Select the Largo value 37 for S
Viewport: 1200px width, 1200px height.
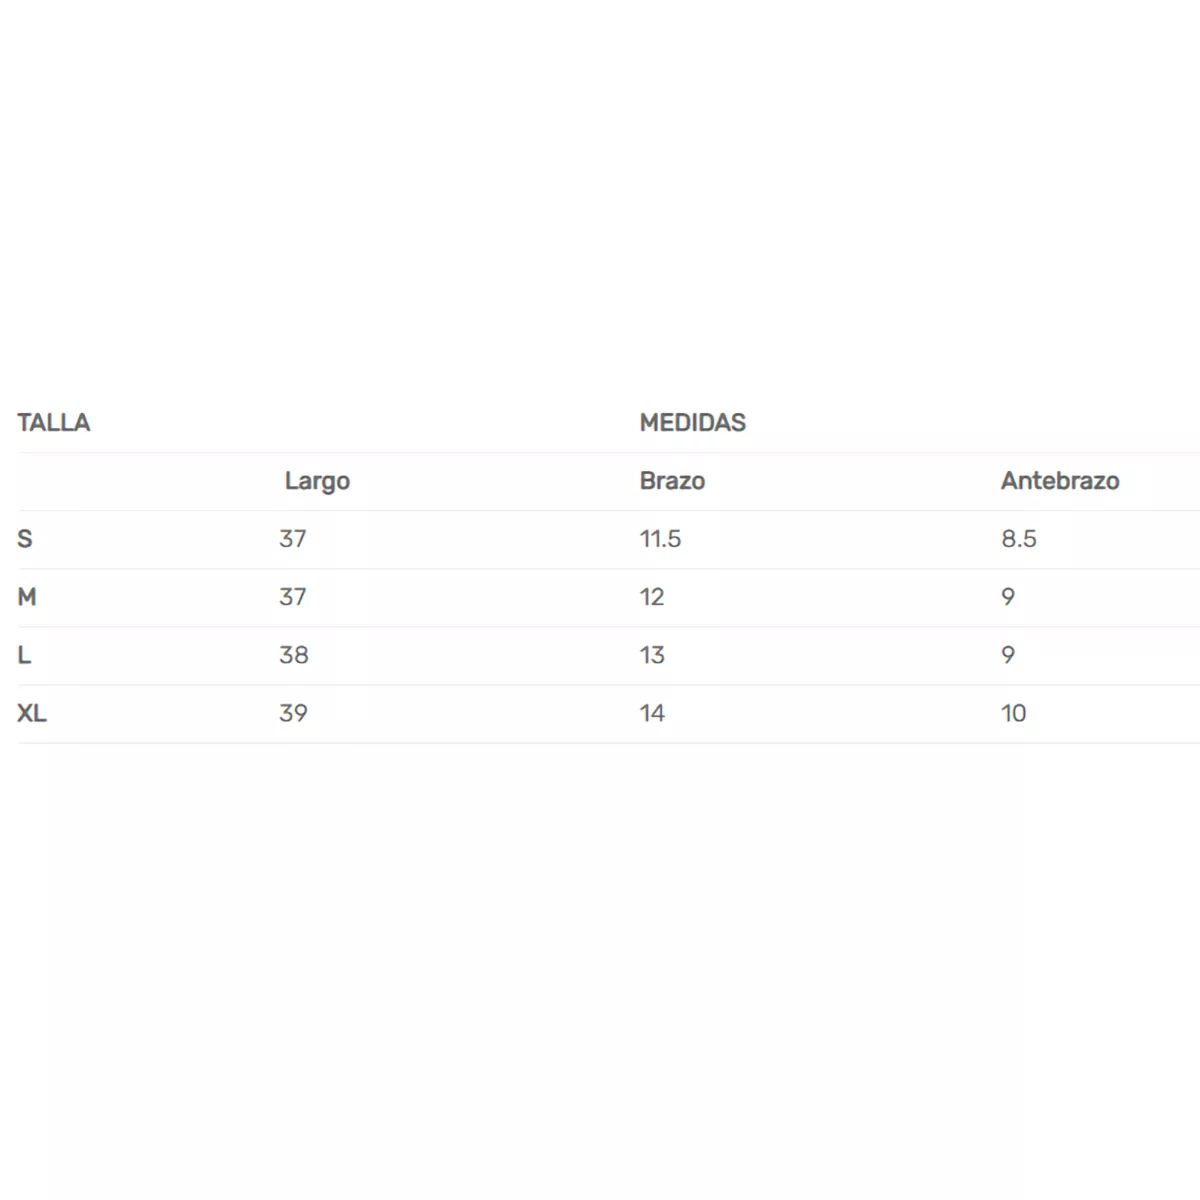click(293, 539)
